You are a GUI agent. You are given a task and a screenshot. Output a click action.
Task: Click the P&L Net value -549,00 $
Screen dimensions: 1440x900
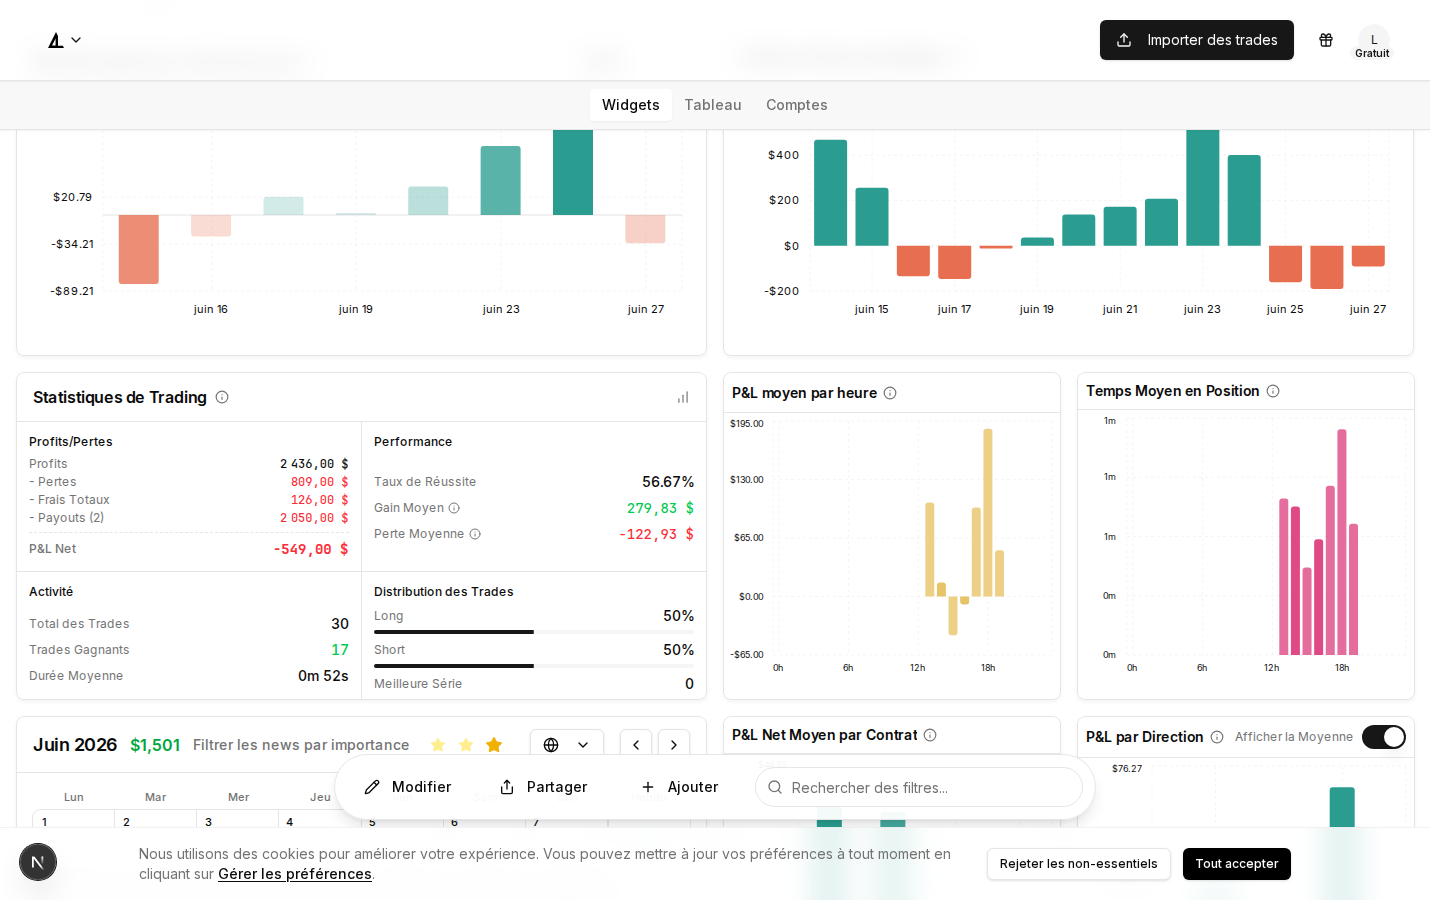(311, 549)
